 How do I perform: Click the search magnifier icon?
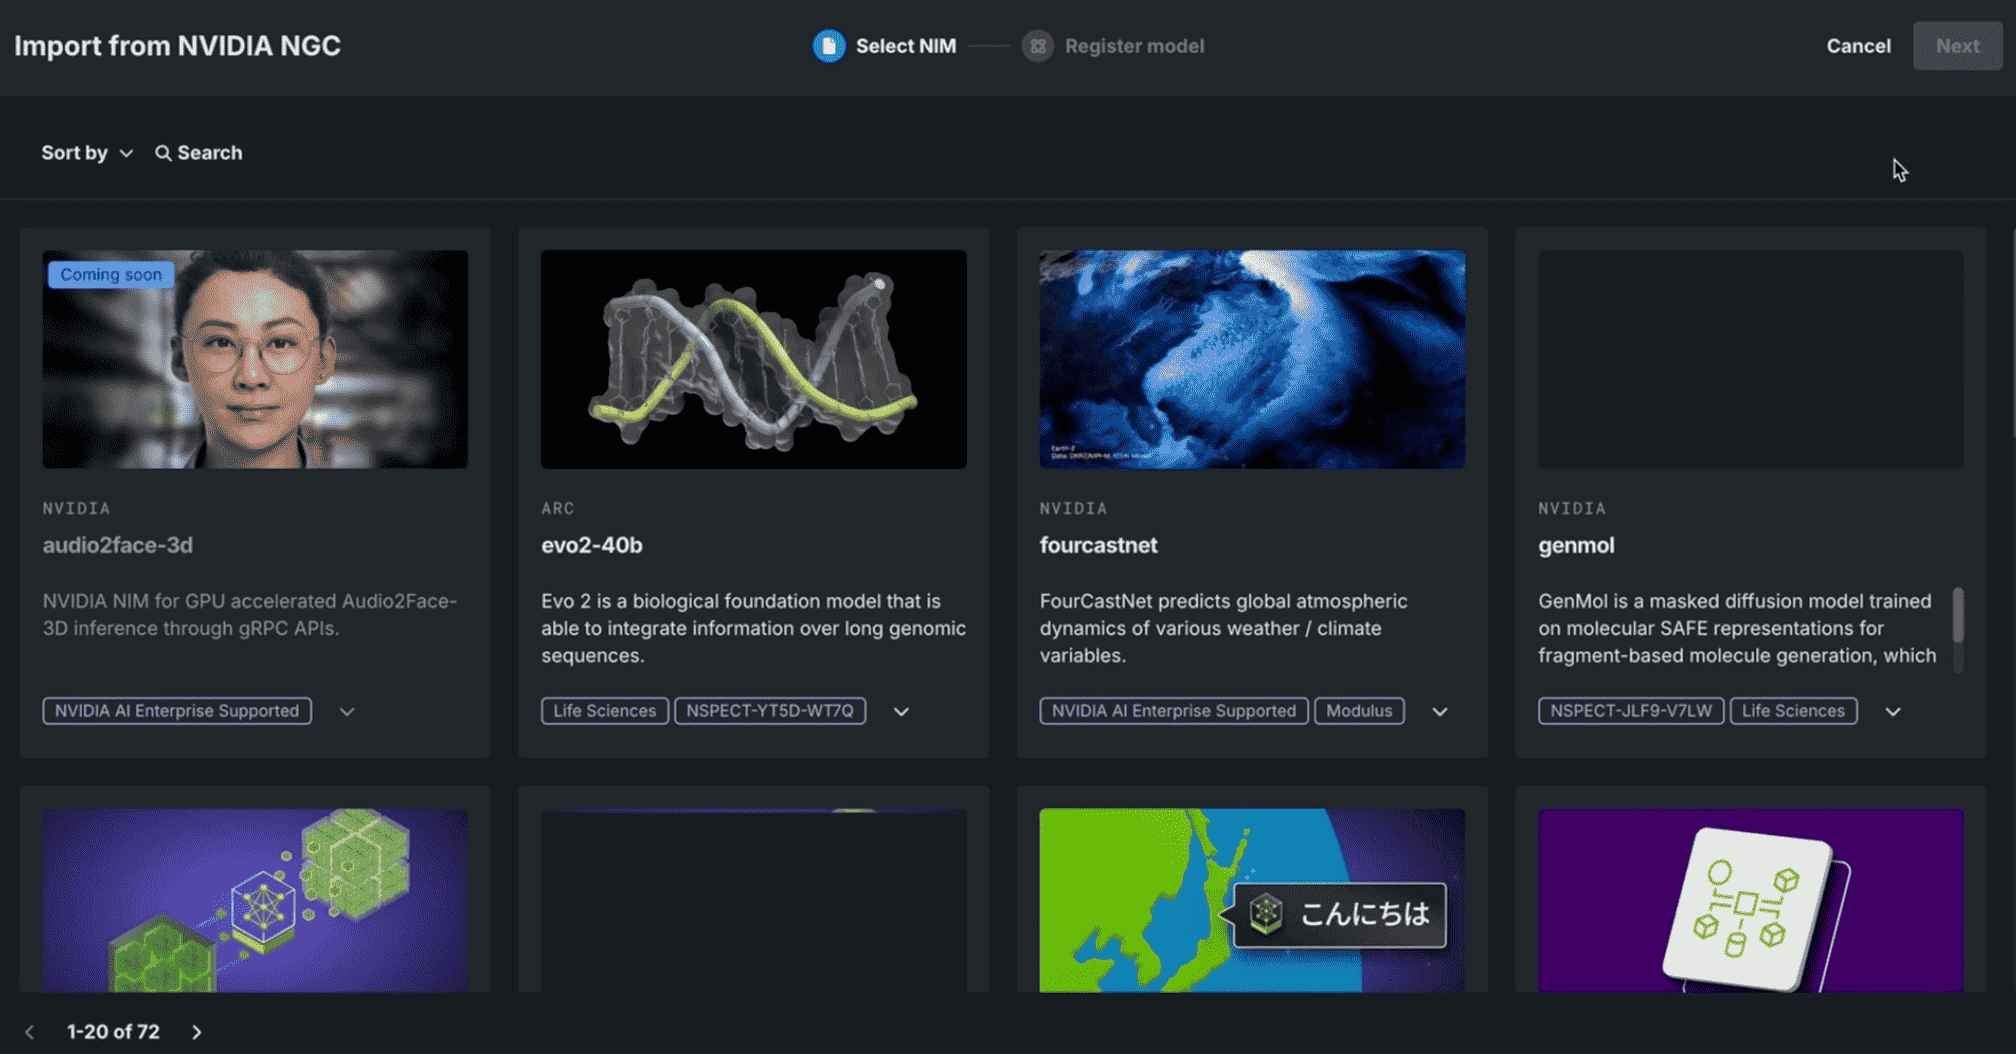[163, 153]
